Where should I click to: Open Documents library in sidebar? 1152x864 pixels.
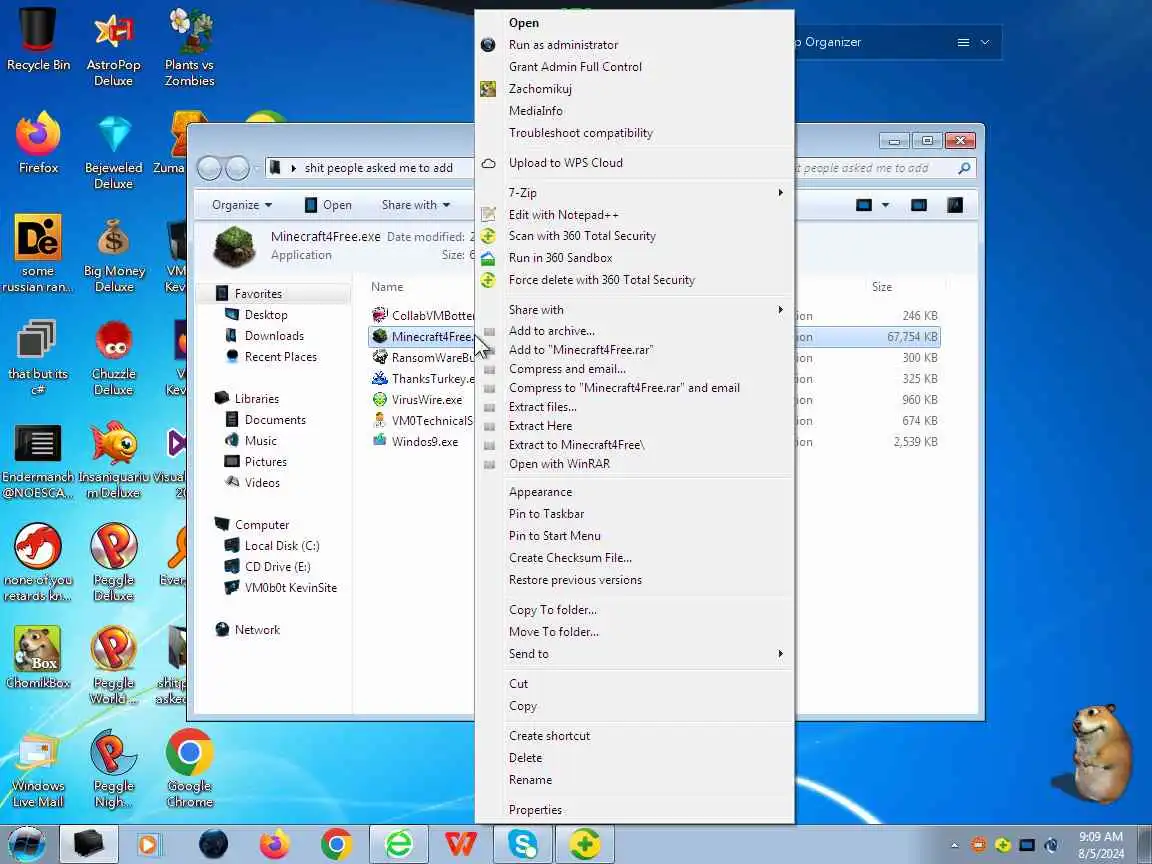tap(275, 420)
